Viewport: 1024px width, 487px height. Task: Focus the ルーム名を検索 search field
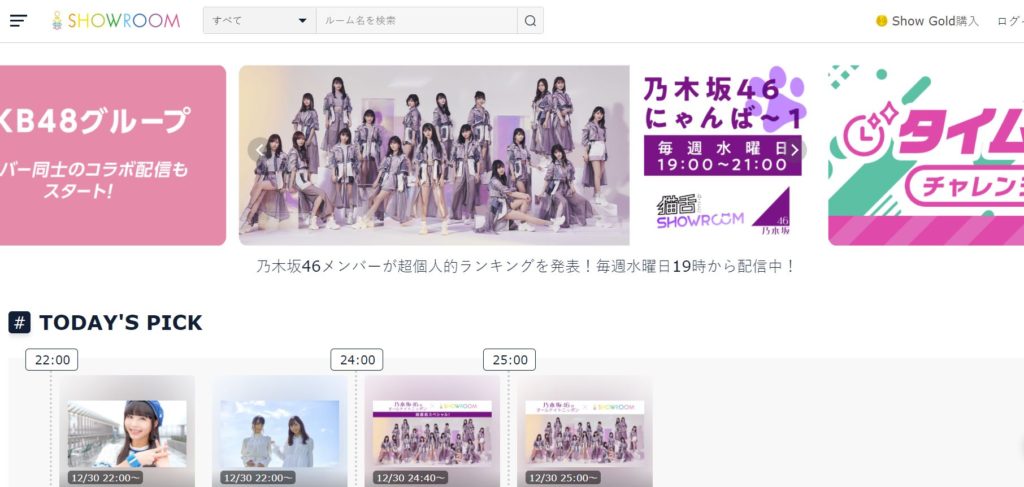417,21
